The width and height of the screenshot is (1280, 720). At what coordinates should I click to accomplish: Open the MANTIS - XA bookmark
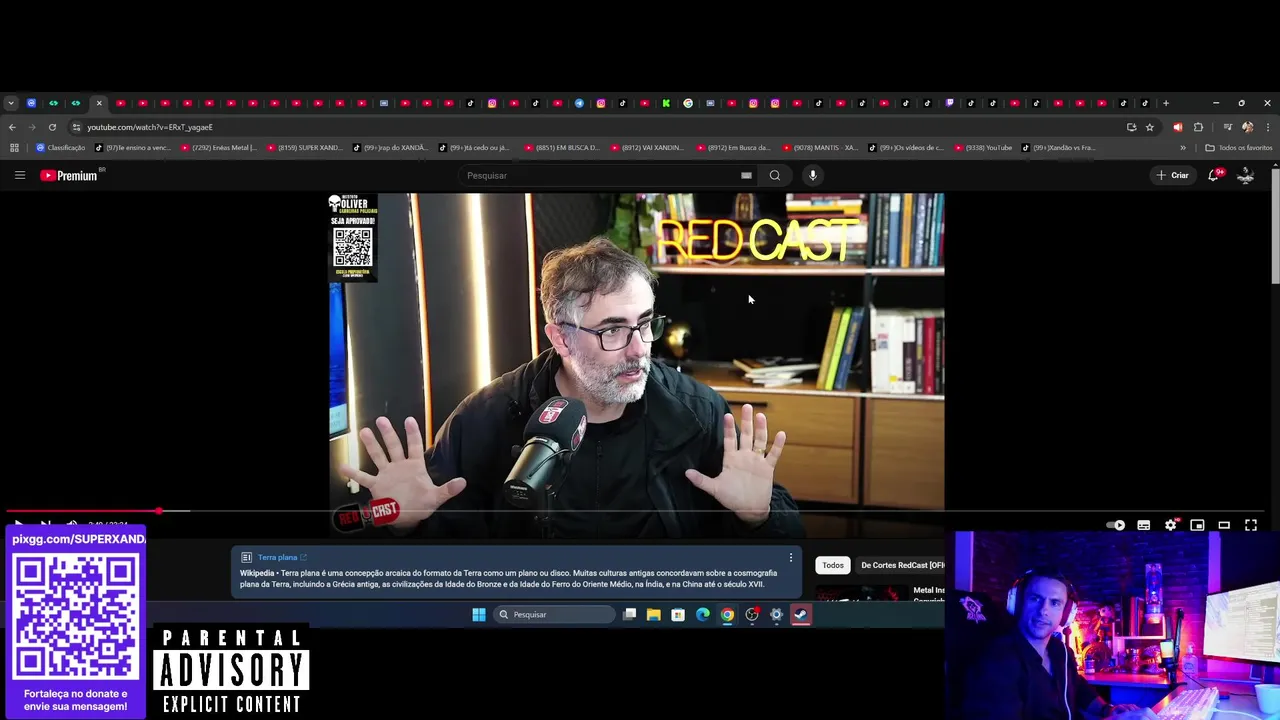tap(820, 148)
